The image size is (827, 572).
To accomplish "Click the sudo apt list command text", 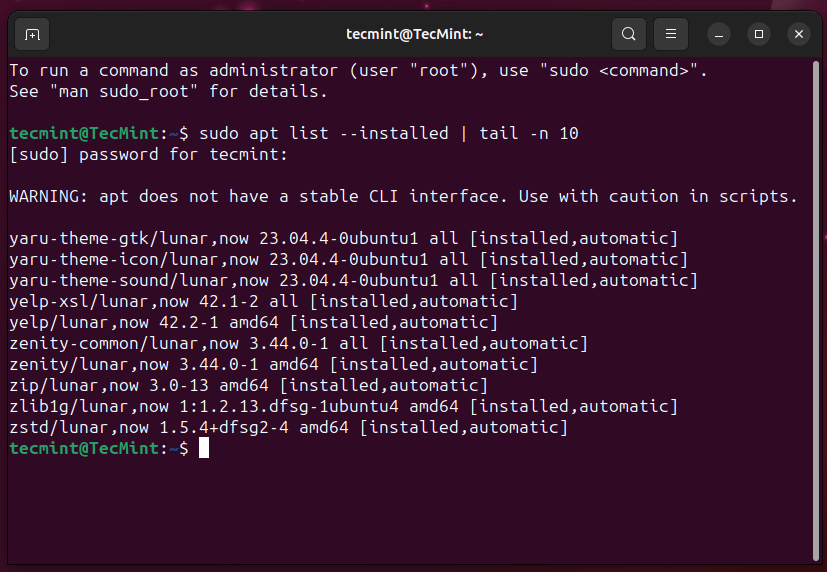I will (x=389, y=133).
